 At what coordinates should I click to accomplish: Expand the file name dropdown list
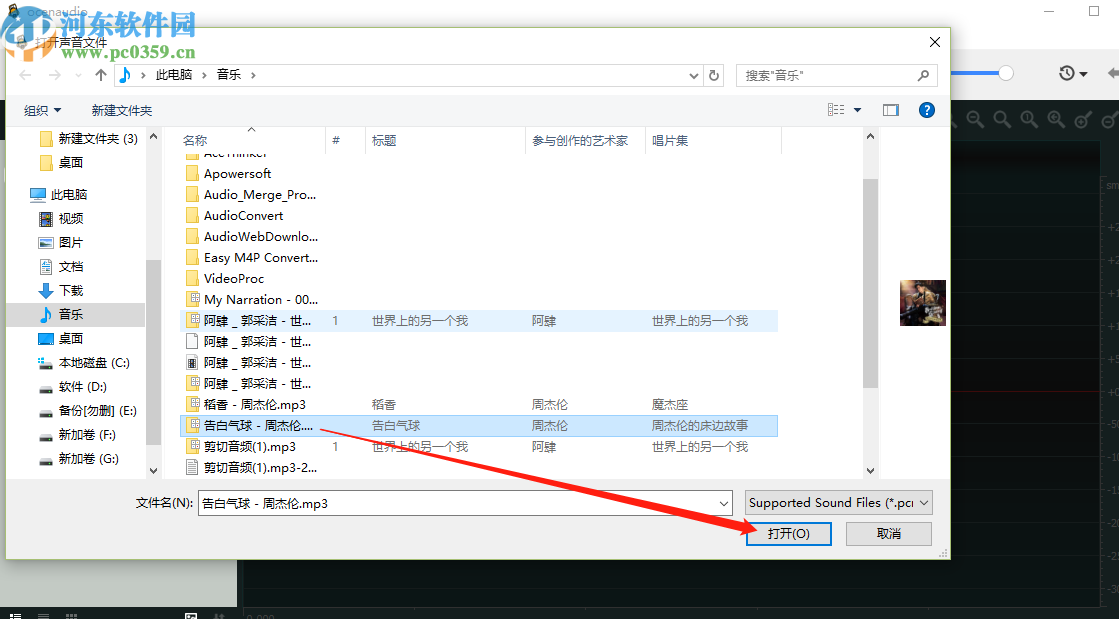point(724,503)
